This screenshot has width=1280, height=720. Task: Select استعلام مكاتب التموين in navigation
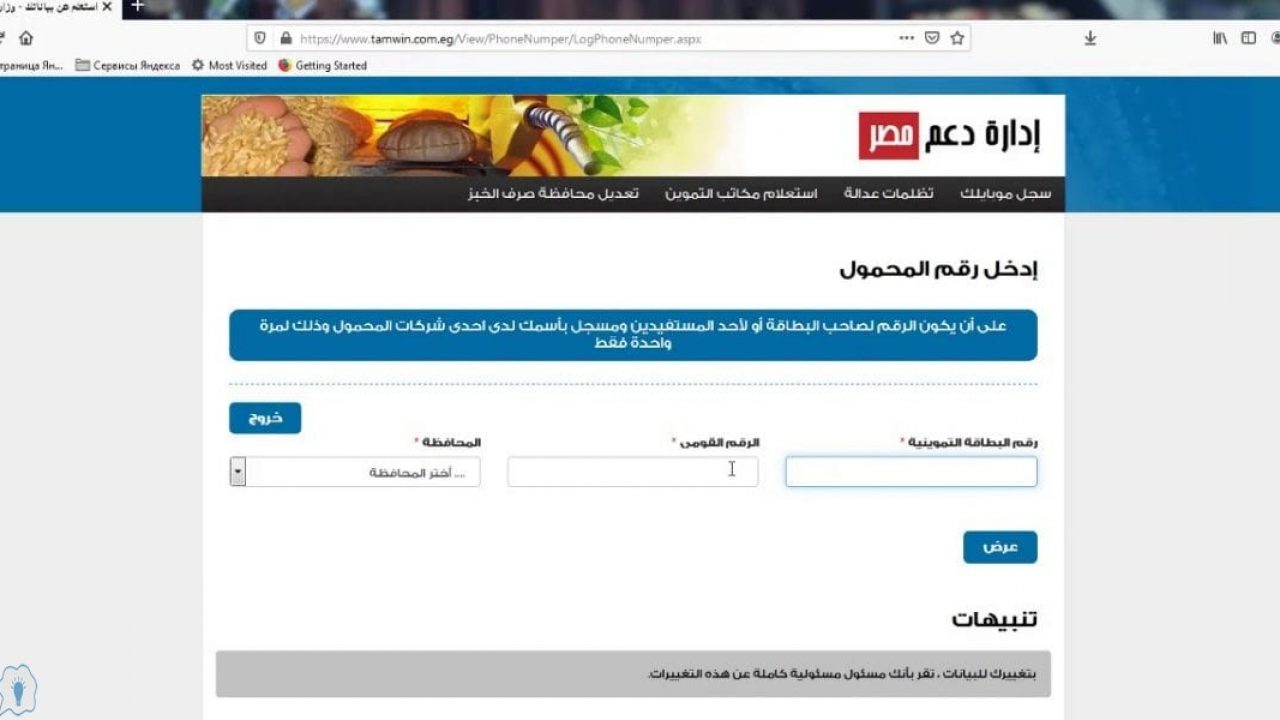[x=742, y=193]
